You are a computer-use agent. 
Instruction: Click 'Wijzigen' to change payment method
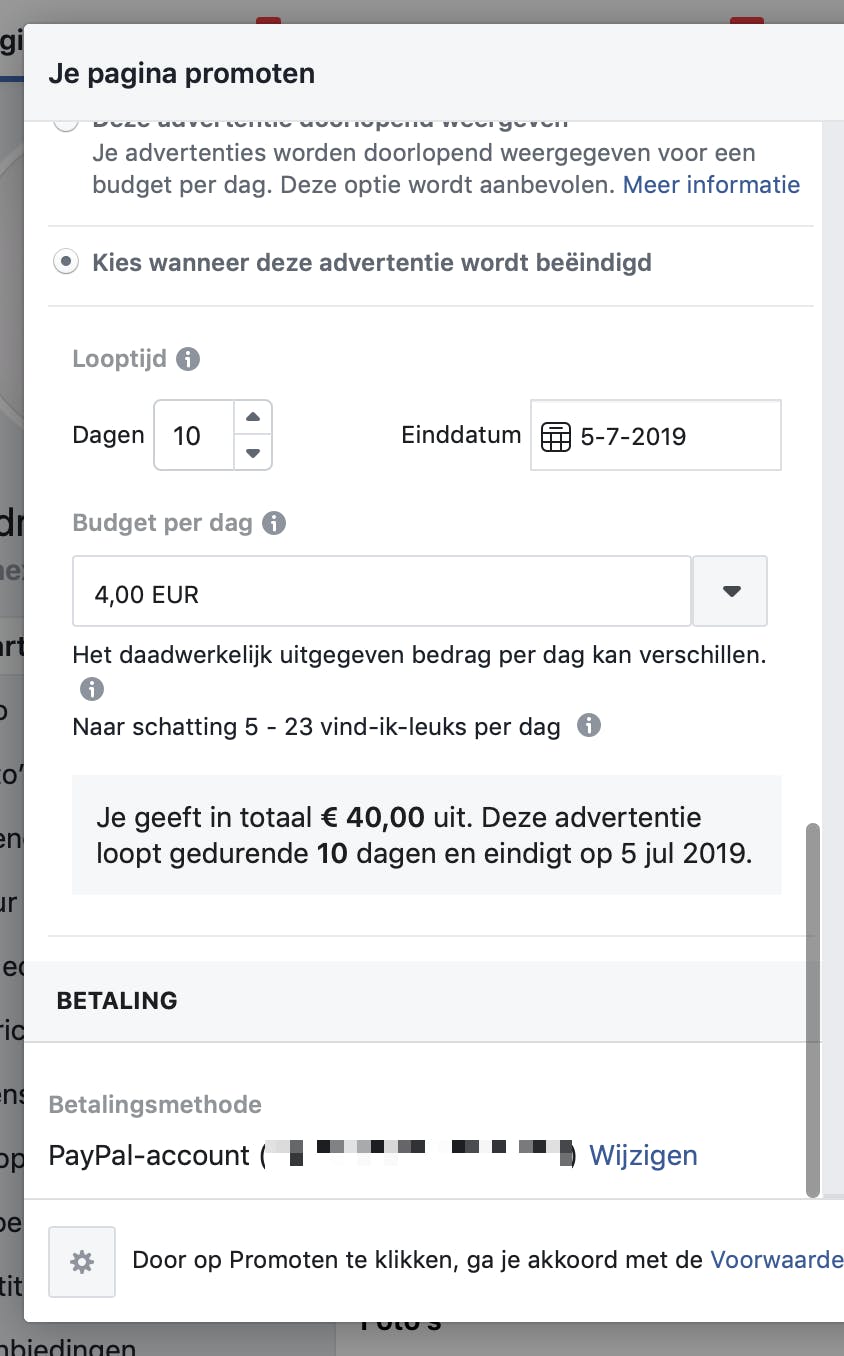[x=643, y=1156]
